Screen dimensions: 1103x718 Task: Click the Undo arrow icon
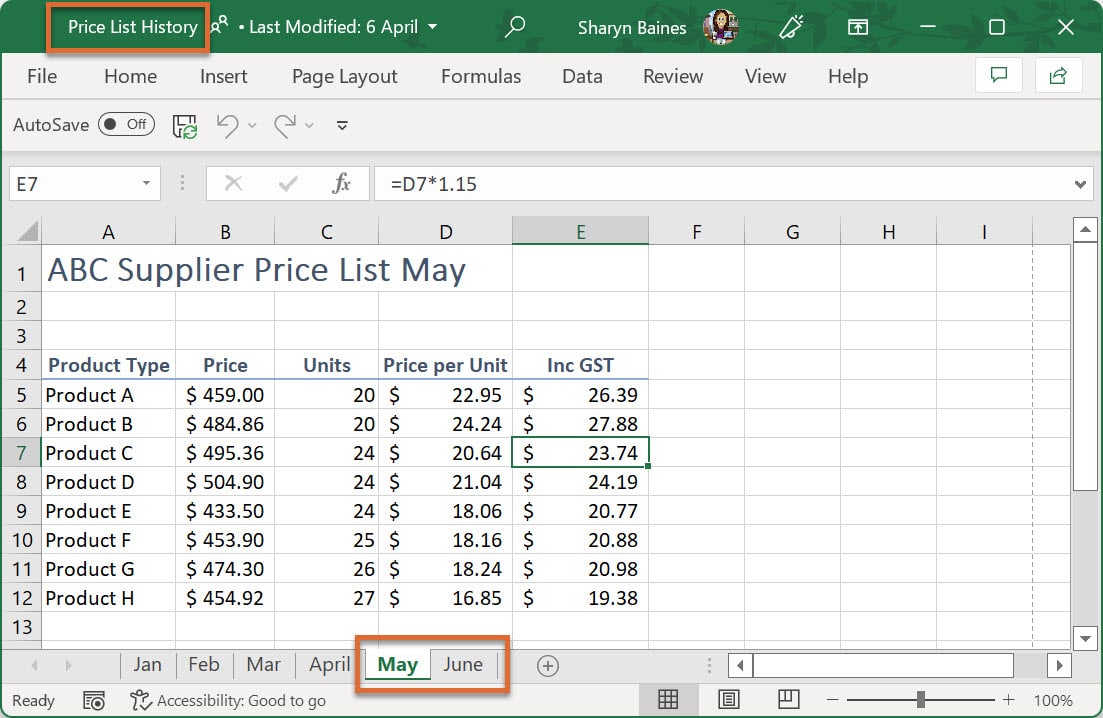pyautogui.click(x=227, y=125)
